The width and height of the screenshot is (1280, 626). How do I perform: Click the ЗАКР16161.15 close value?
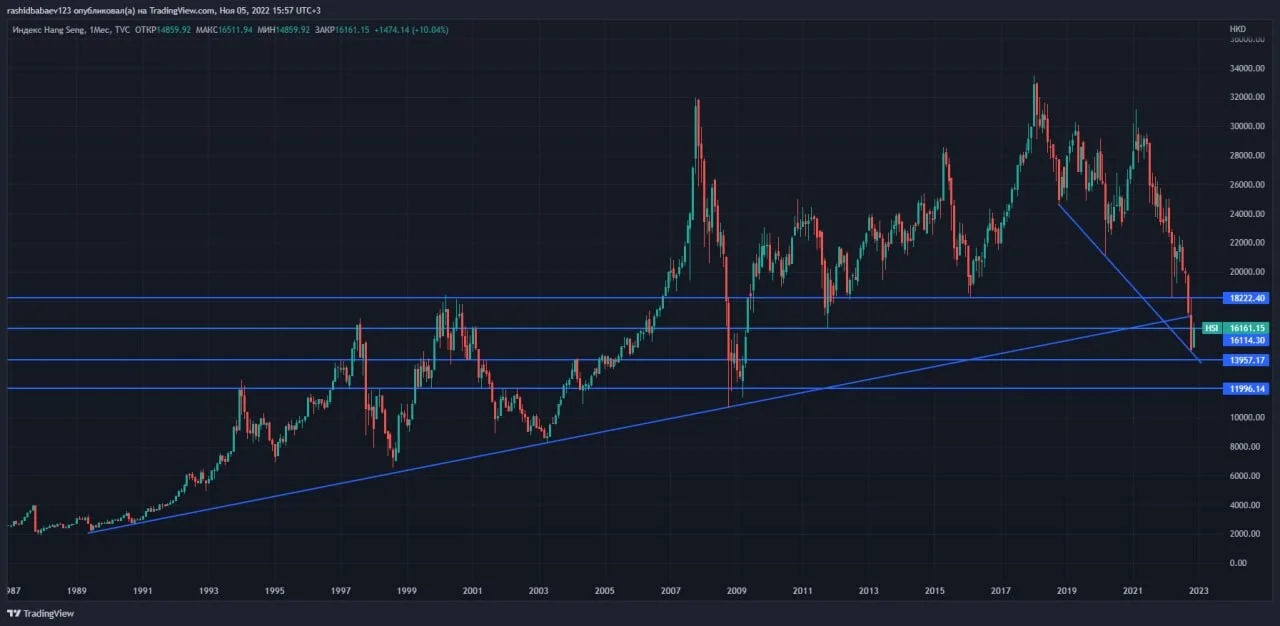[340, 30]
